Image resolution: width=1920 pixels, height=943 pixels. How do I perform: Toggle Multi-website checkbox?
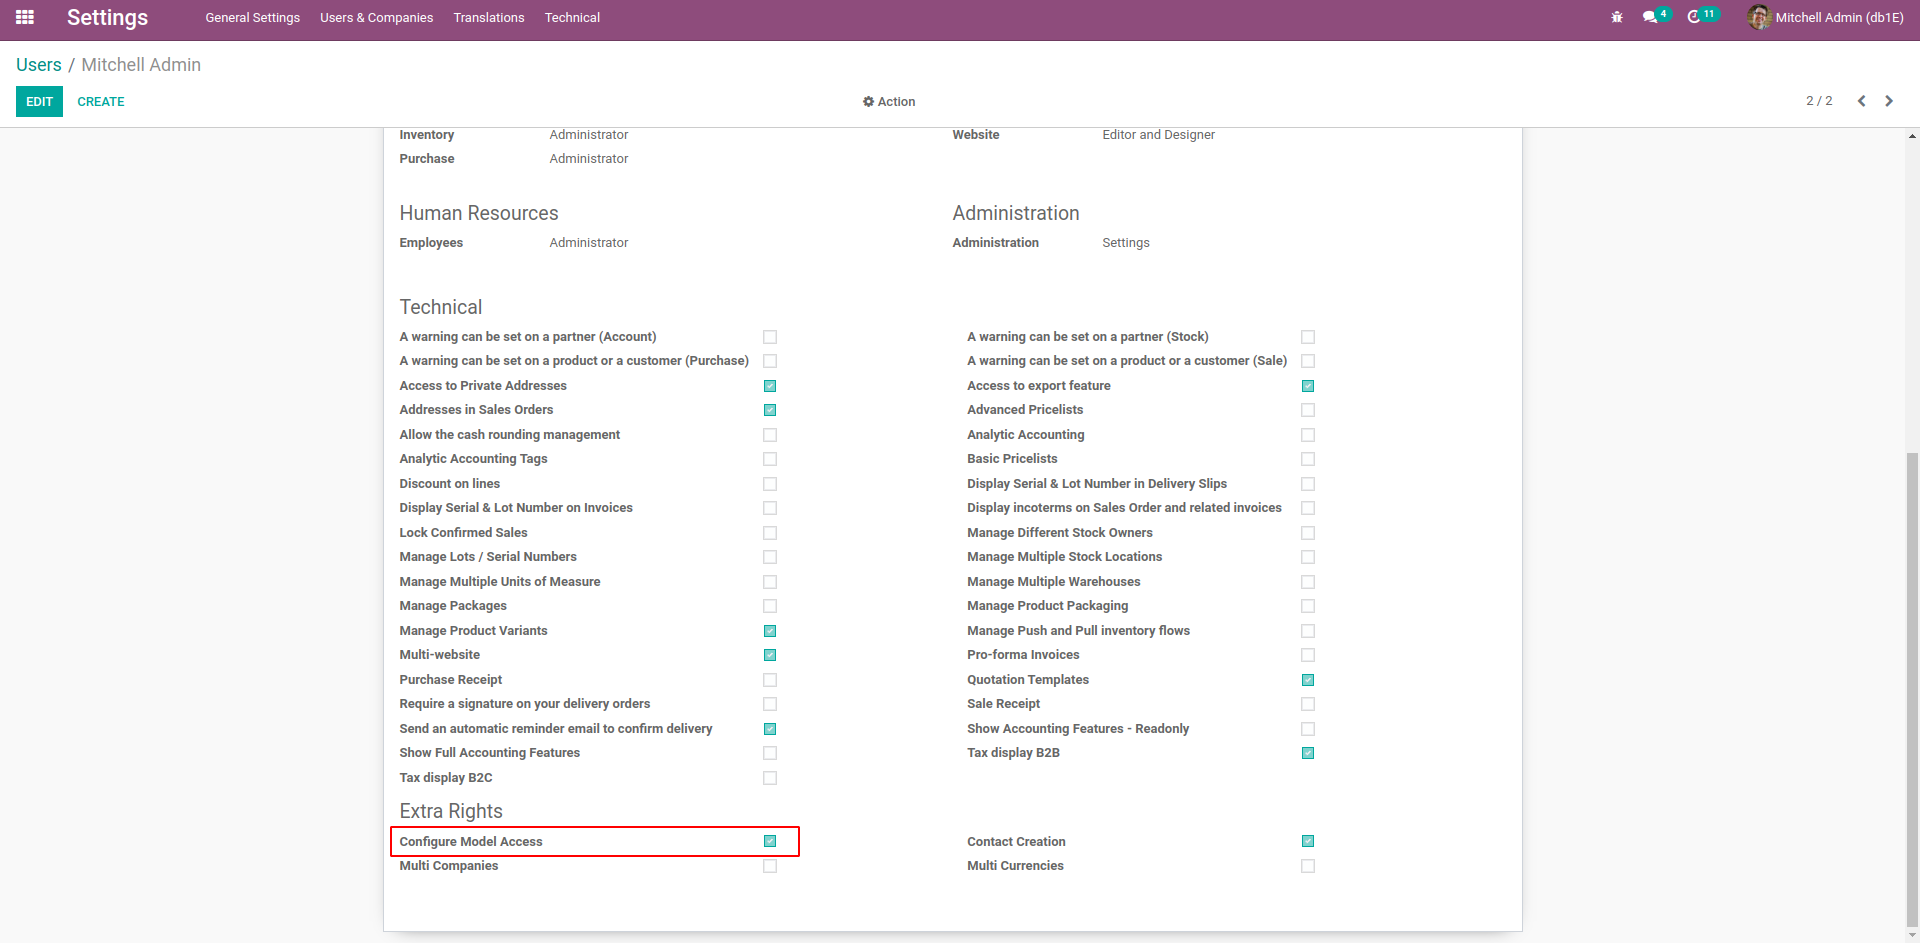tap(770, 655)
